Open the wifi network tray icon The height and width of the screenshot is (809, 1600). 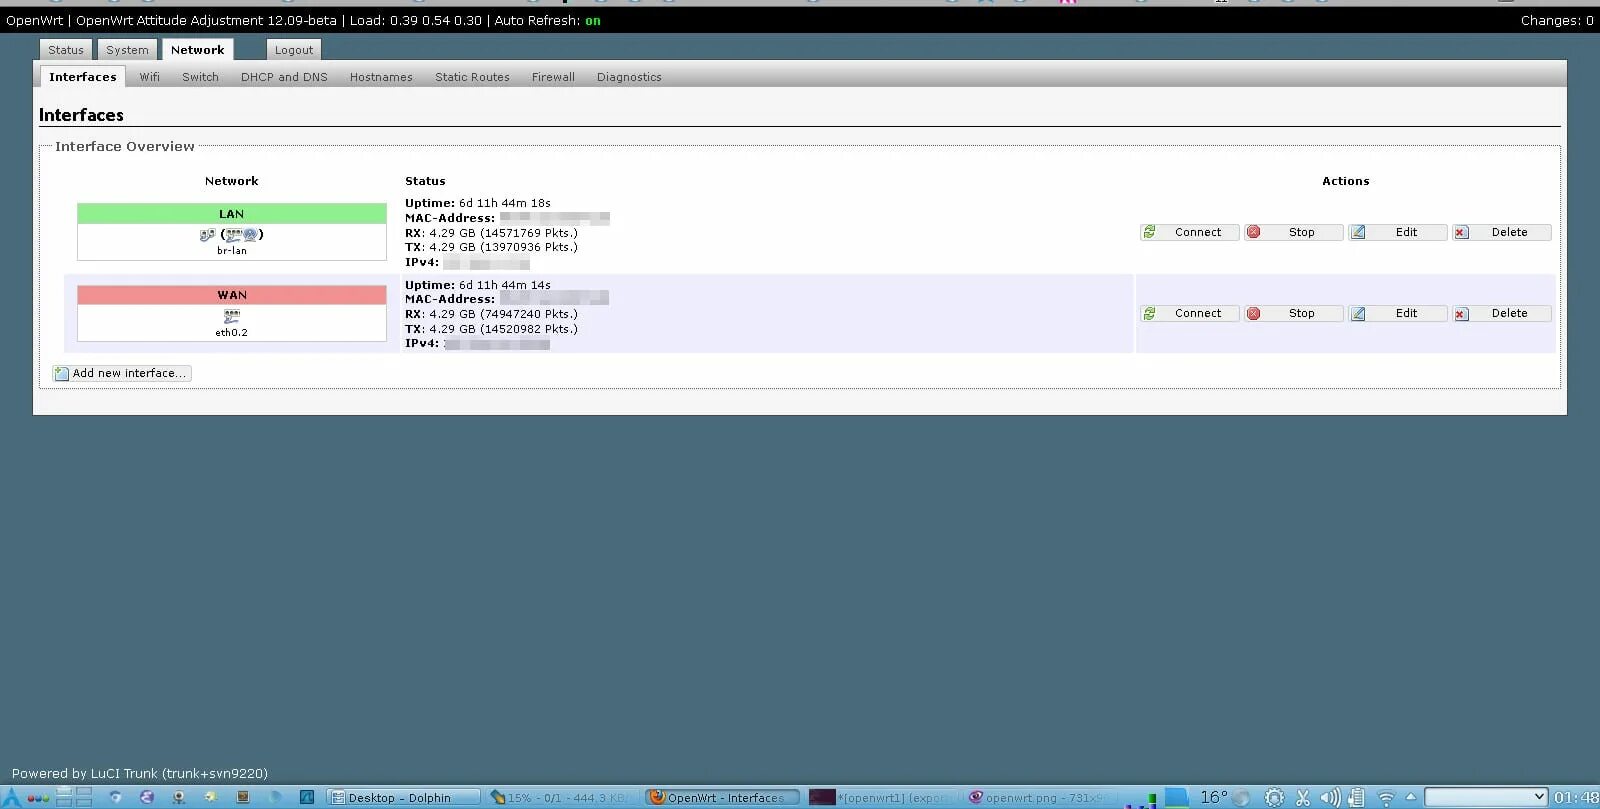1386,797
